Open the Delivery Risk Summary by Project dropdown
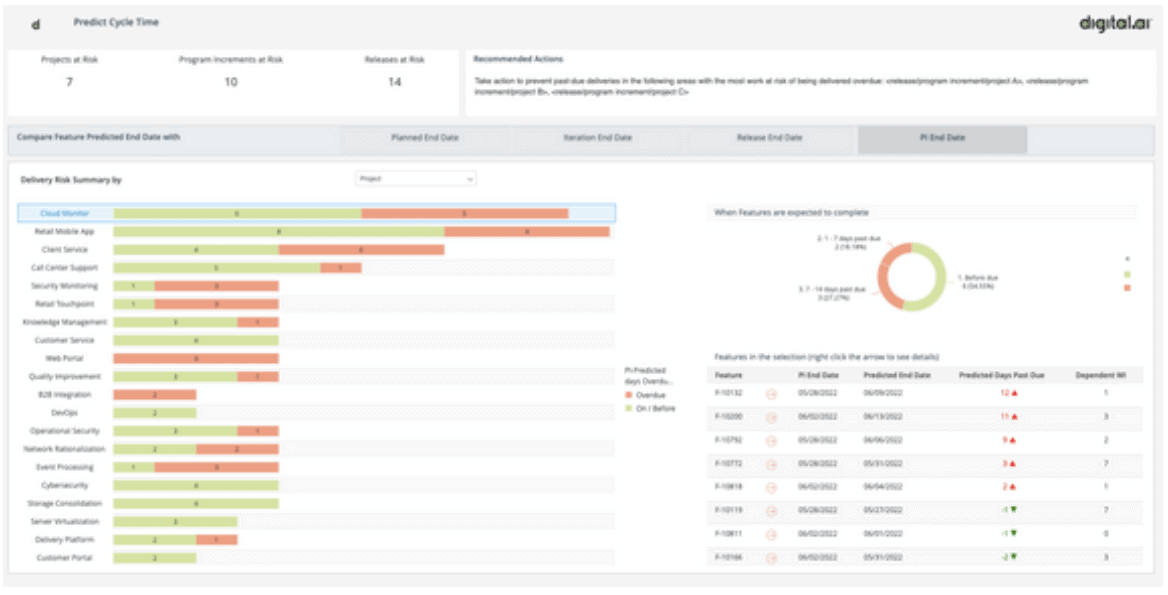 tap(416, 179)
